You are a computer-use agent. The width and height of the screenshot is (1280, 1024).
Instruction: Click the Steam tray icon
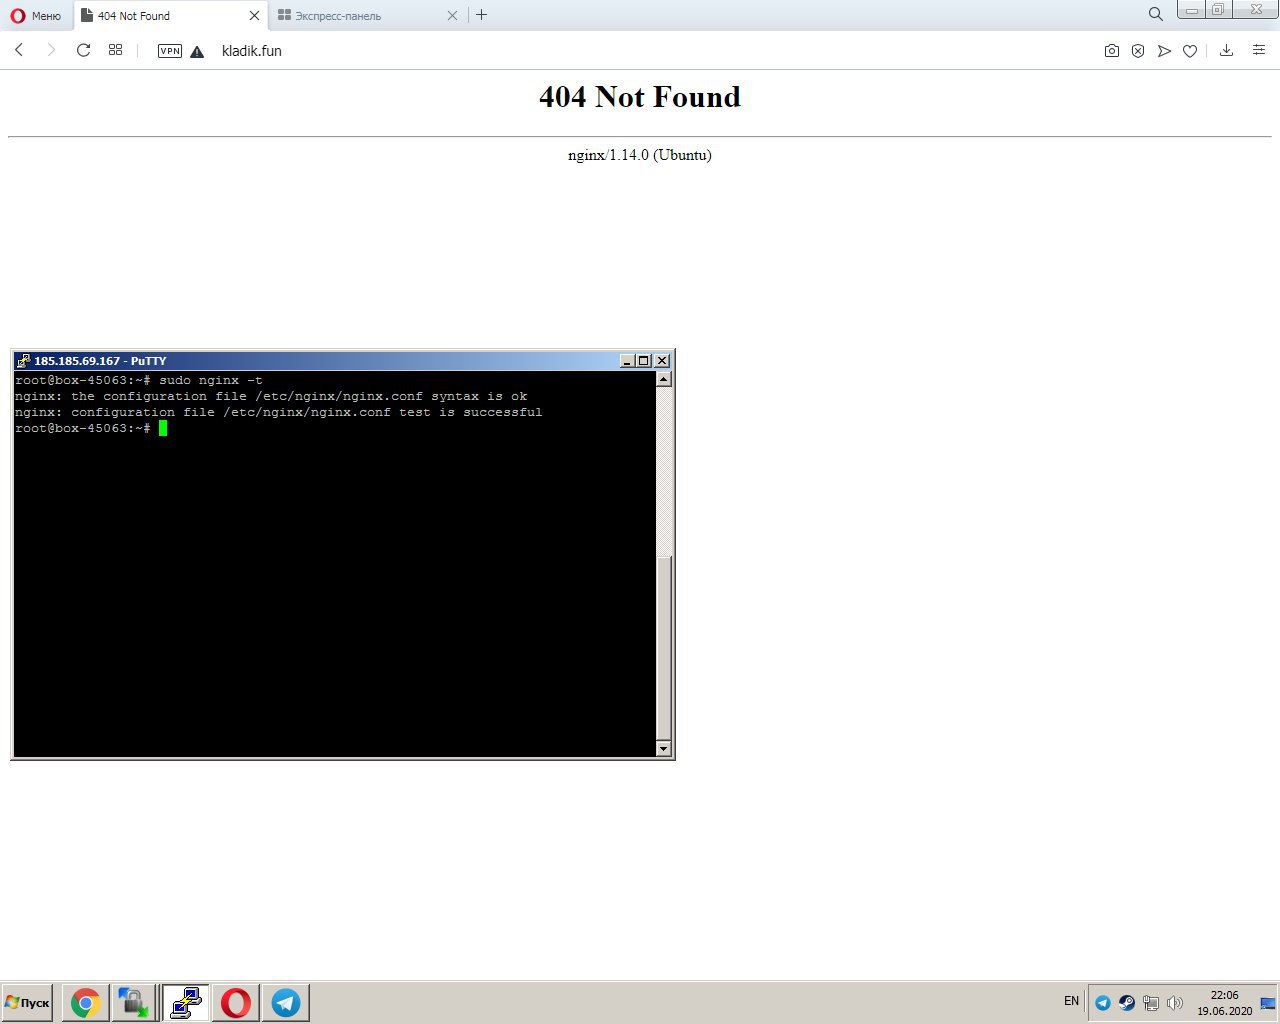(x=1127, y=1003)
